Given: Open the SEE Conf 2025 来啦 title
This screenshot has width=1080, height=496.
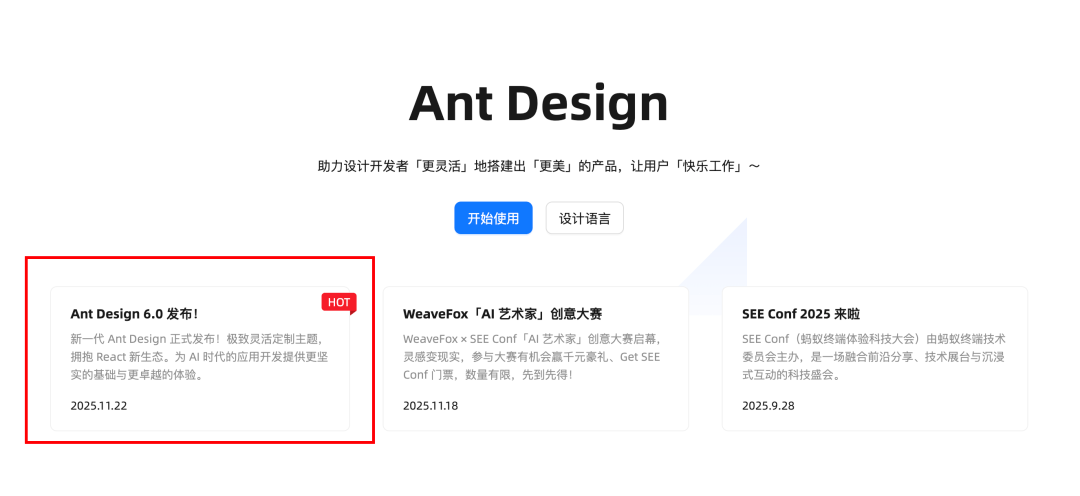Looking at the screenshot, I should 801,314.
